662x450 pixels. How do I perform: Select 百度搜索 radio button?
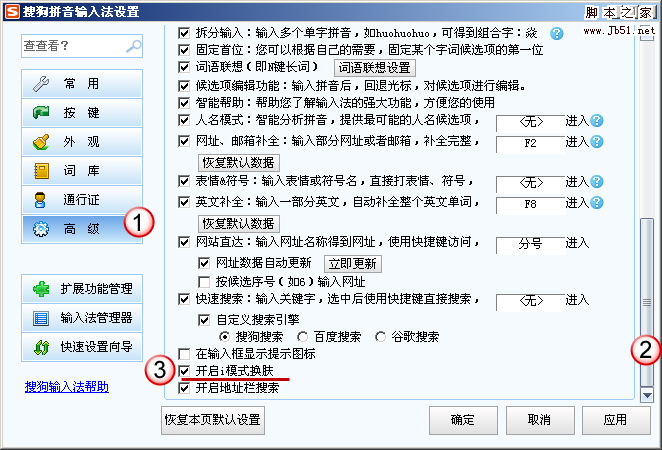pos(302,337)
